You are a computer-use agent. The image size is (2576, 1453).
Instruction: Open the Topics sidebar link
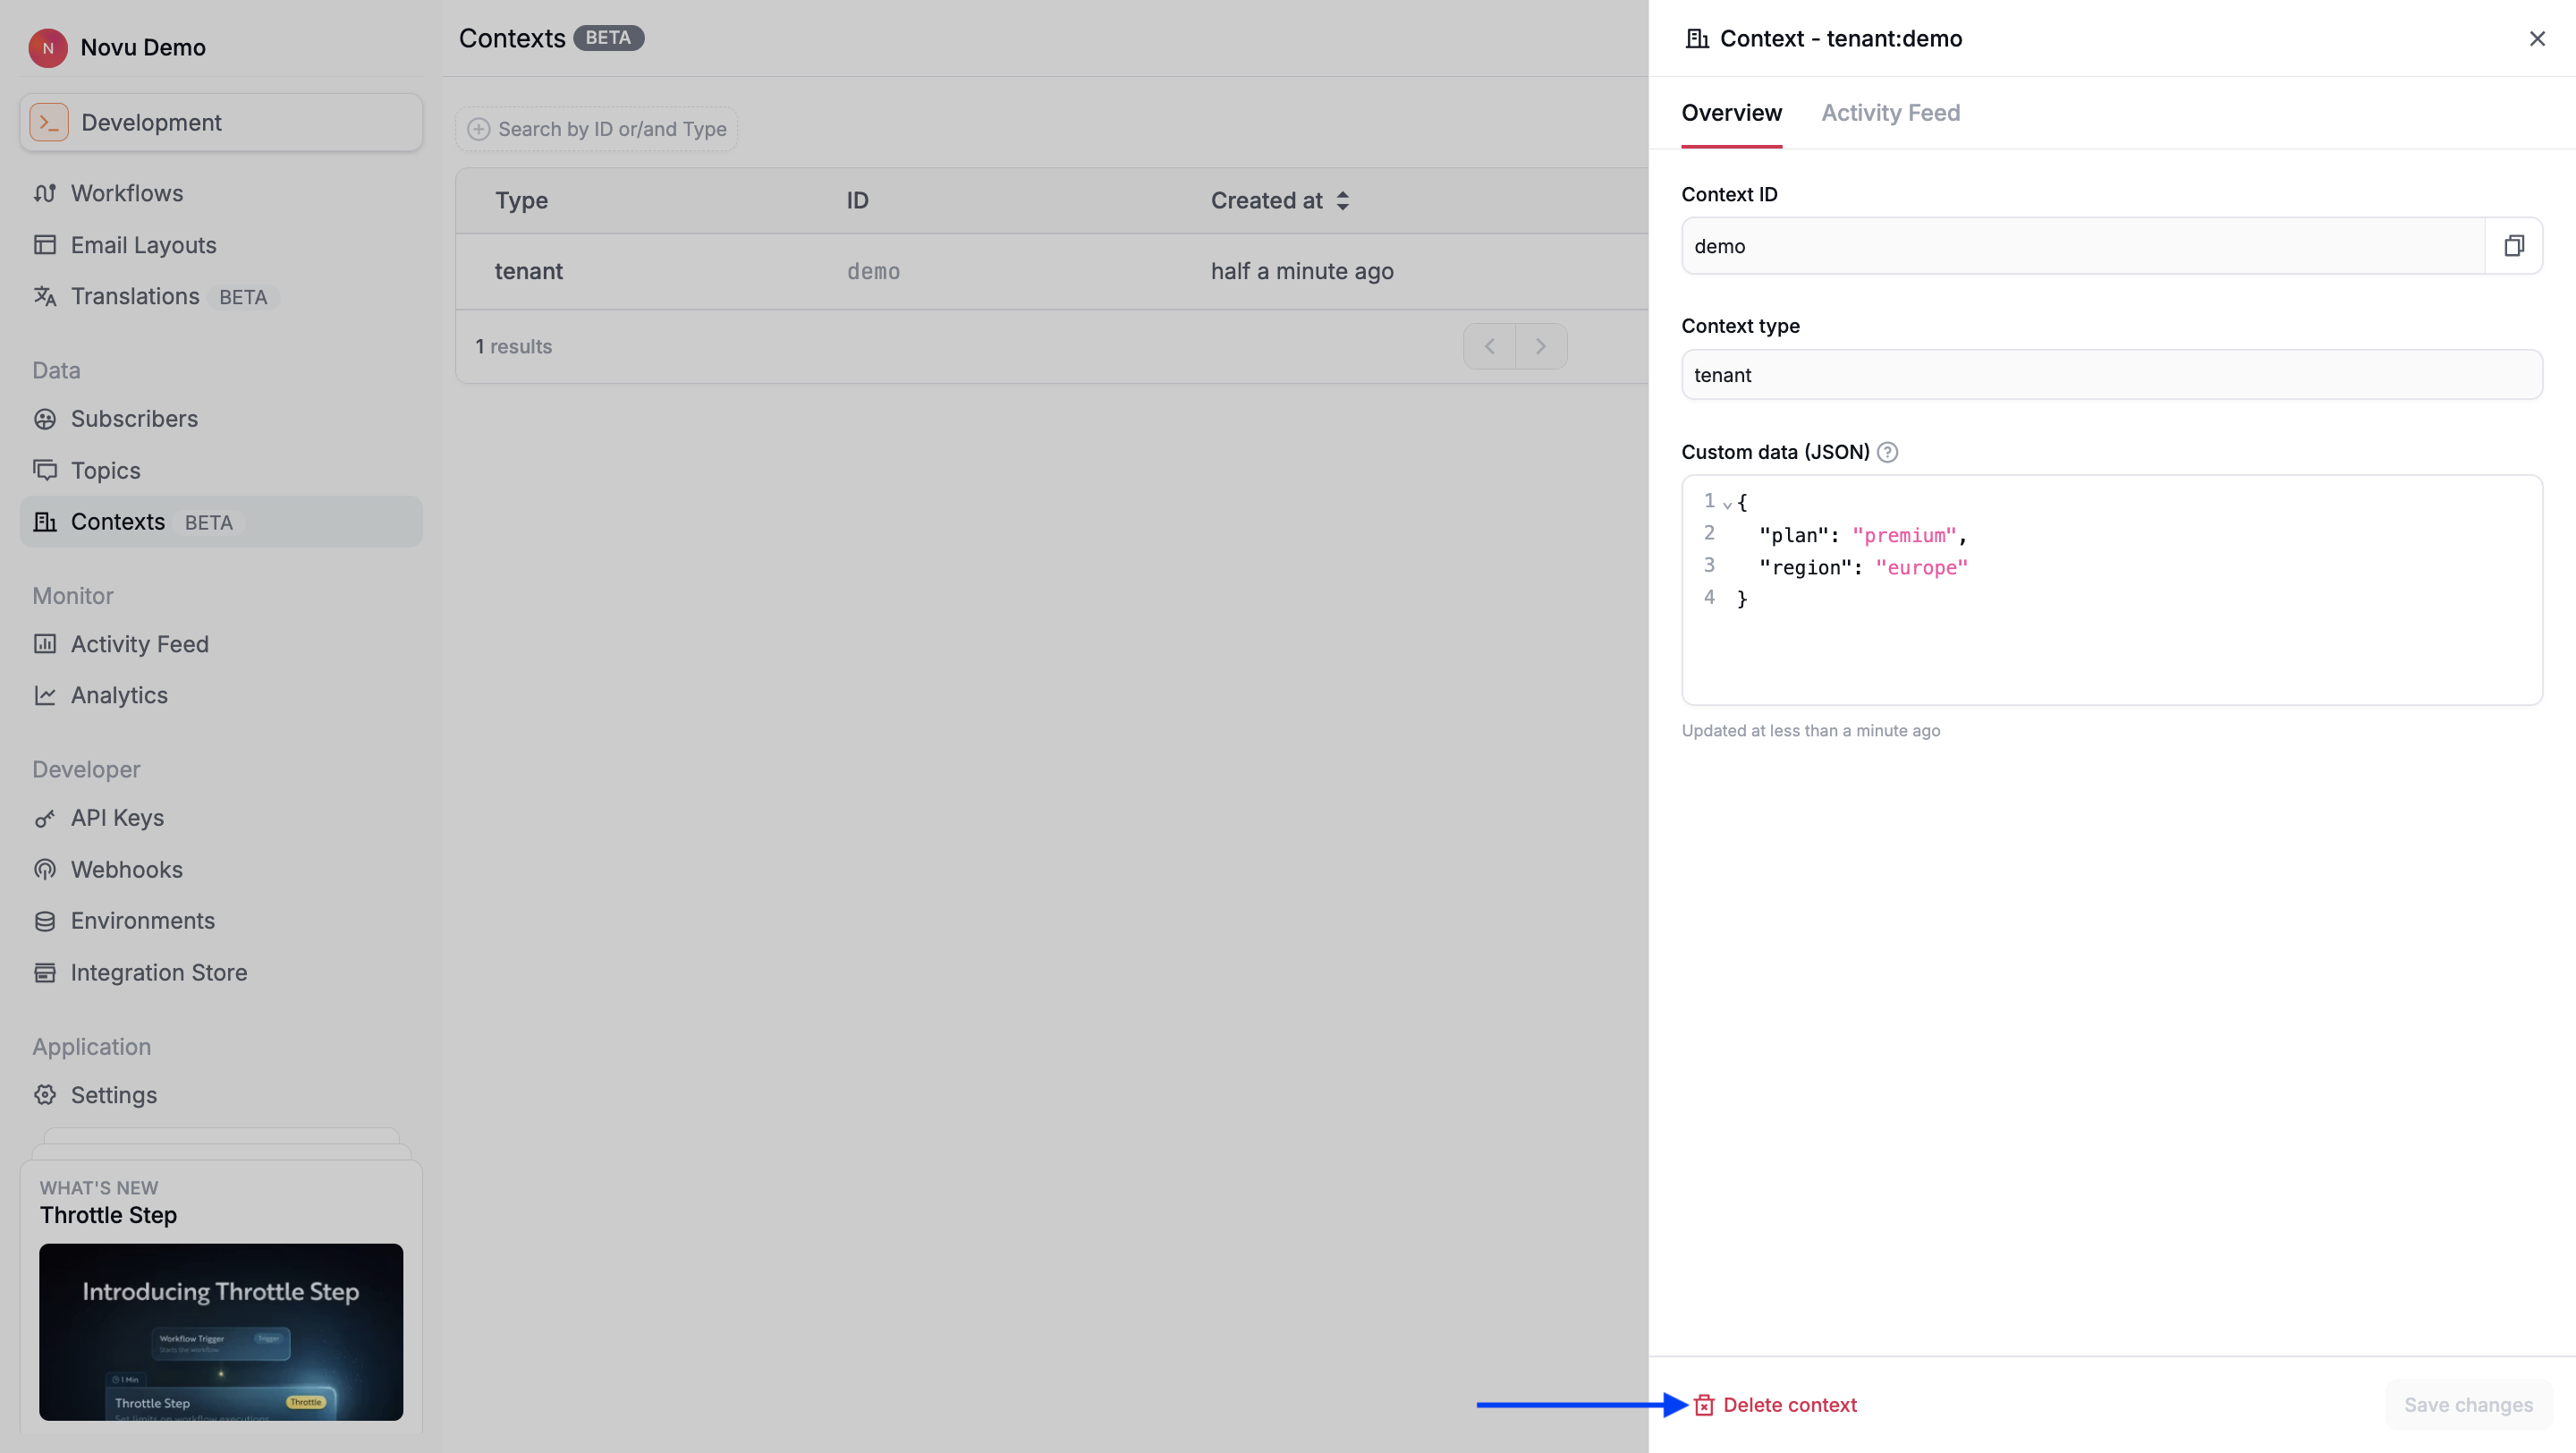click(105, 470)
